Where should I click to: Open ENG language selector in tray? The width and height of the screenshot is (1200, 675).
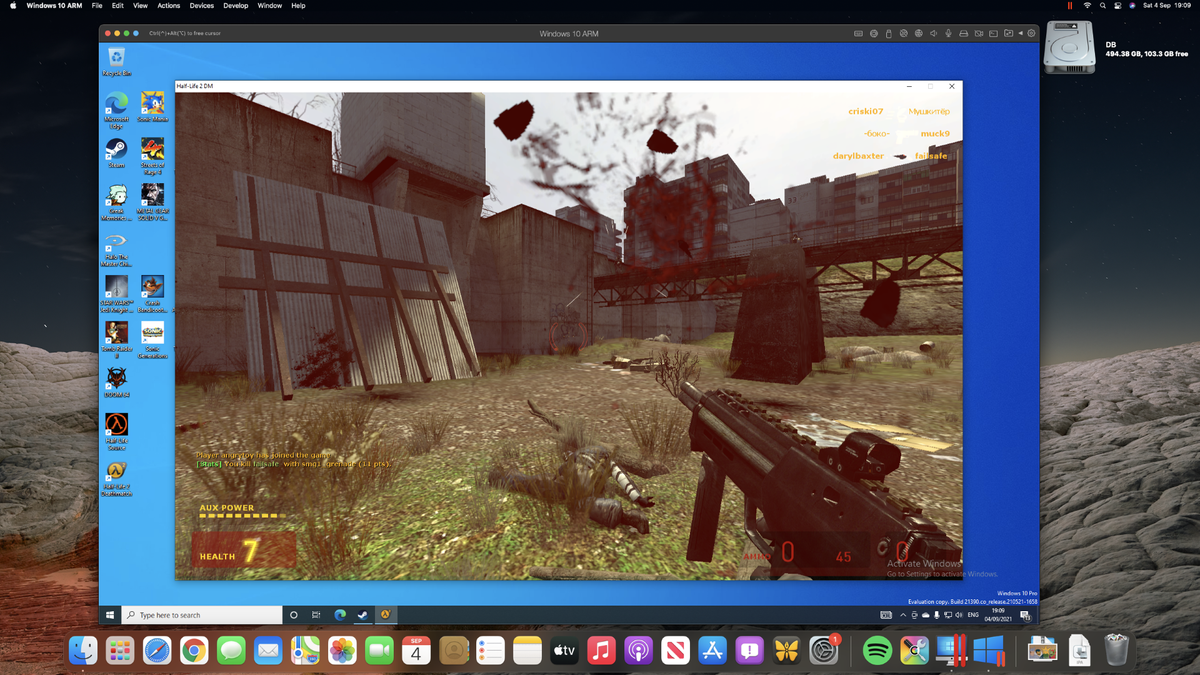[x=974, y=615]
